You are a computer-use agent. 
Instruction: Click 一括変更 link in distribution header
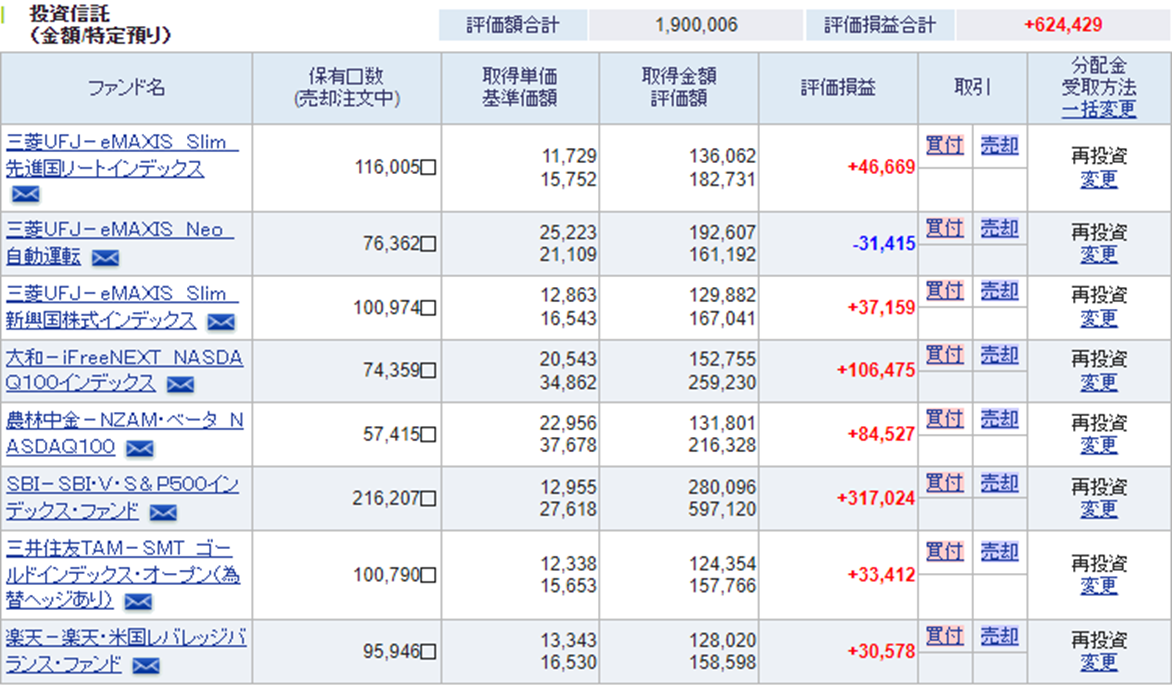(1098, 109)
